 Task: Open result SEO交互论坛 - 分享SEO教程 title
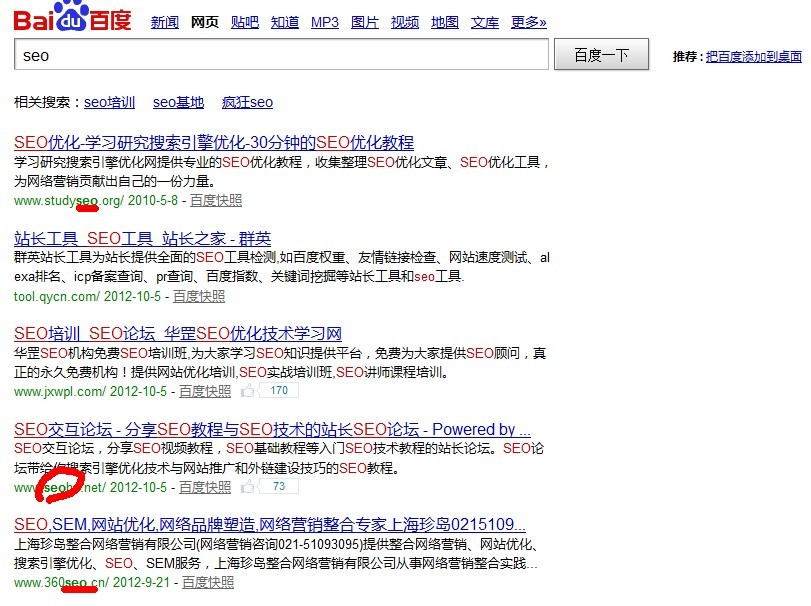[272, 429]
